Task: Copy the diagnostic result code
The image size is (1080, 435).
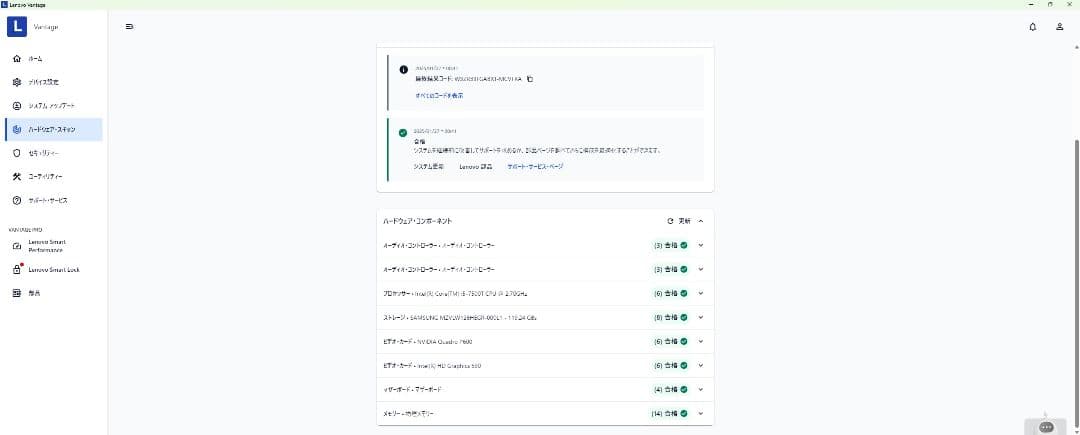Action: click(x=530, y=78)
